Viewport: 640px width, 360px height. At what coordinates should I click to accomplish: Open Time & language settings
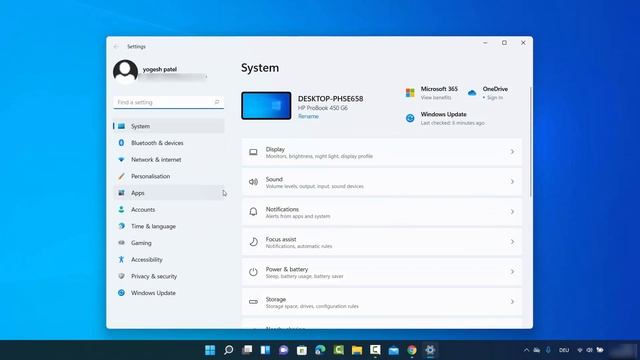tap(169, 226)
